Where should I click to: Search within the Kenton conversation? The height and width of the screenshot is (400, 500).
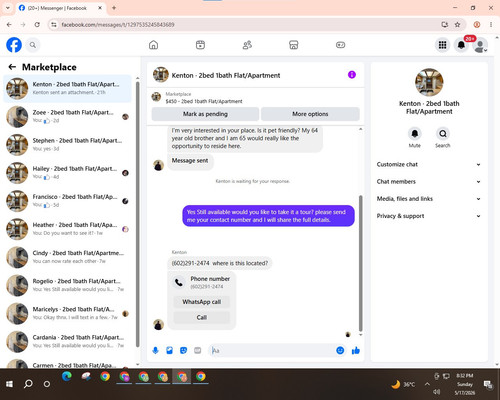tap(443, 134)
